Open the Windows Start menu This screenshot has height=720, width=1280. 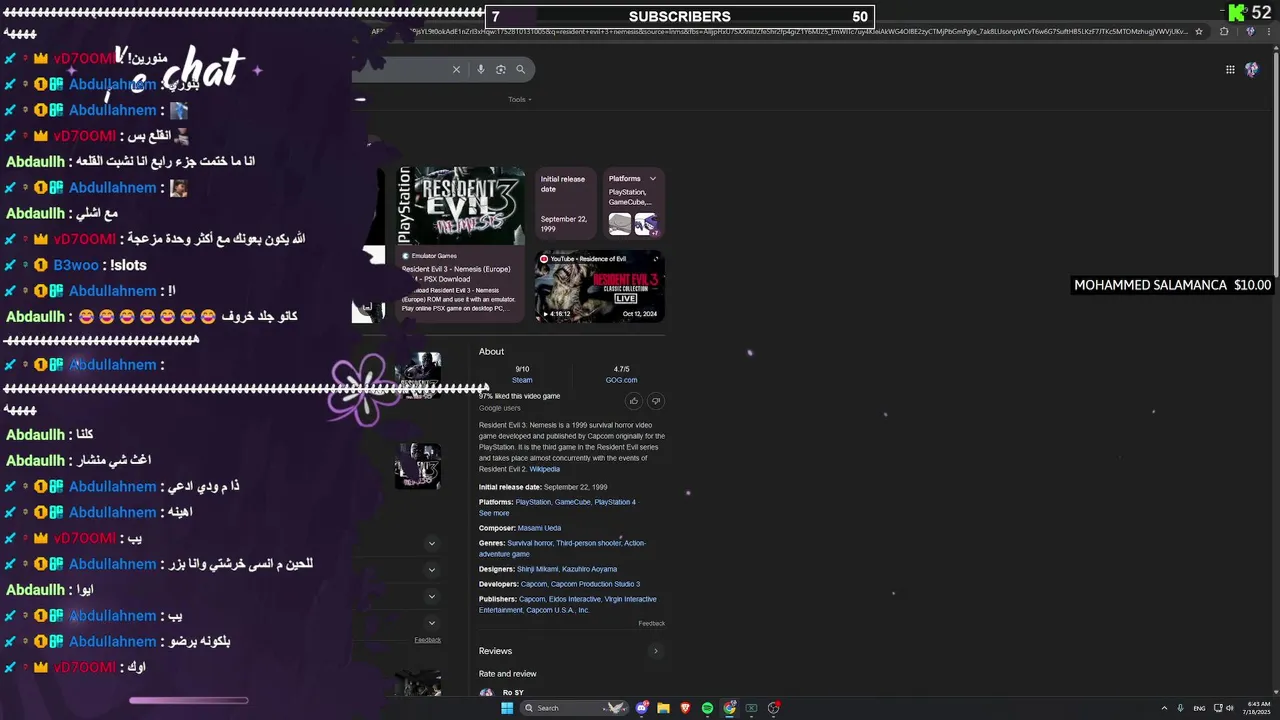click(x=507, y=708)
